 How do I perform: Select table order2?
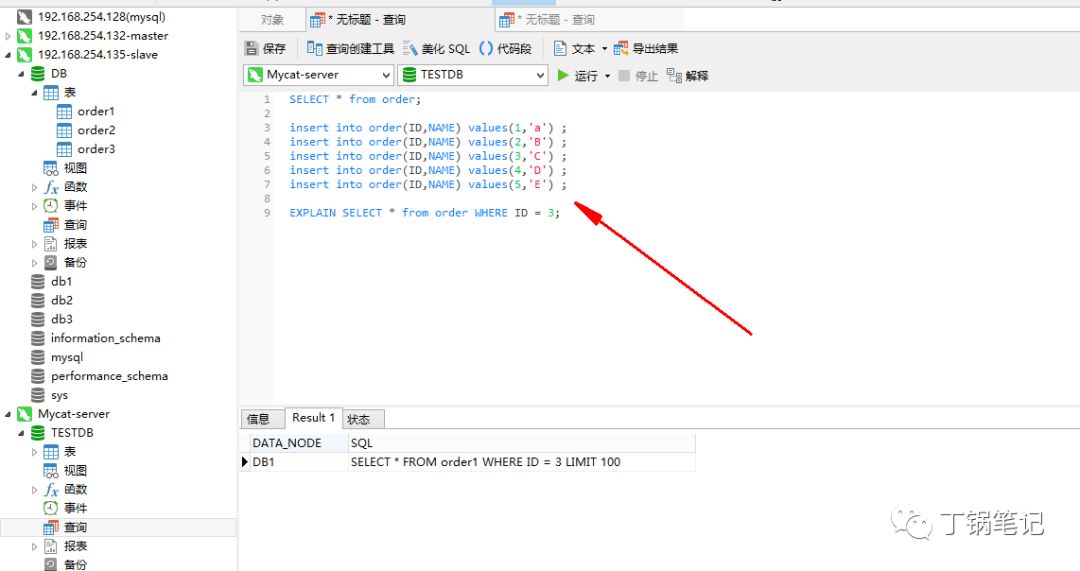[x=96, y=129]
